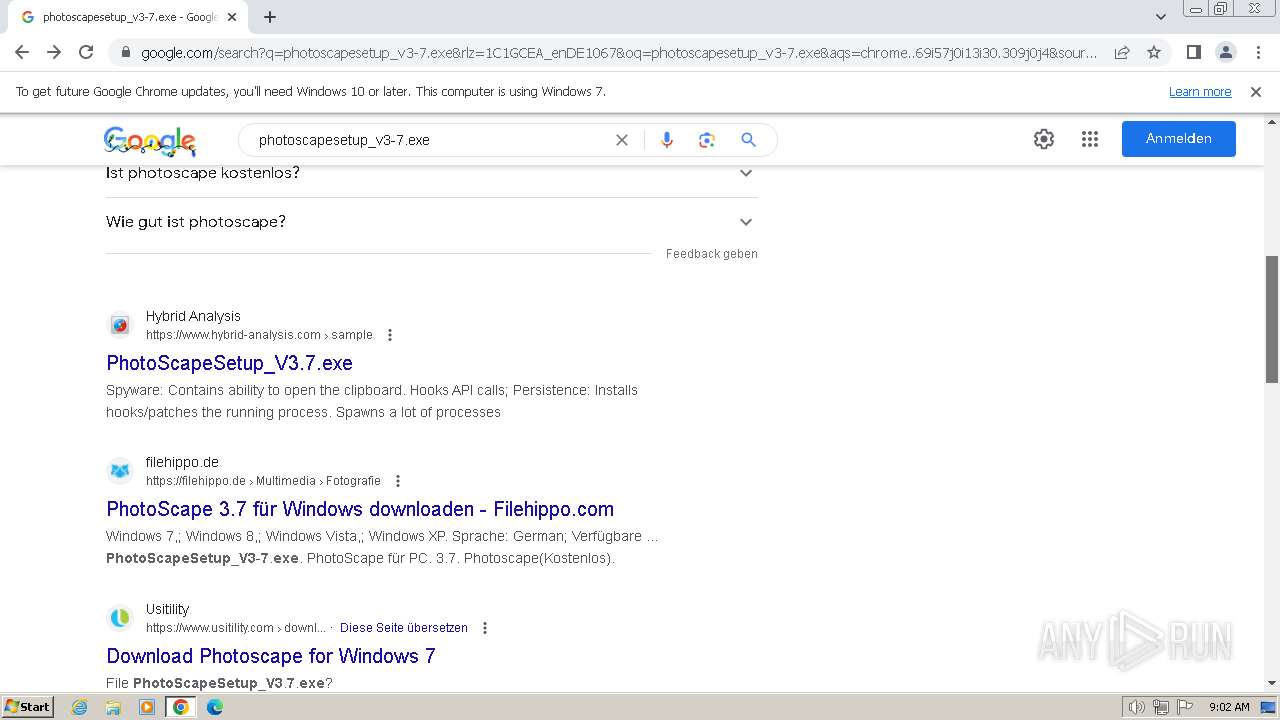Clear the search query text
The width and height of the screenshot is (1280, 720).
(622, 140)
